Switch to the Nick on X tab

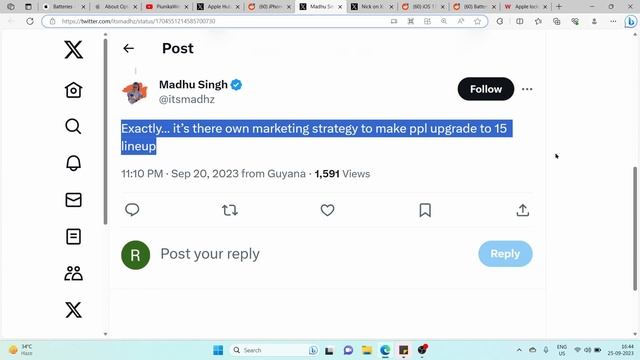point(372,7)
